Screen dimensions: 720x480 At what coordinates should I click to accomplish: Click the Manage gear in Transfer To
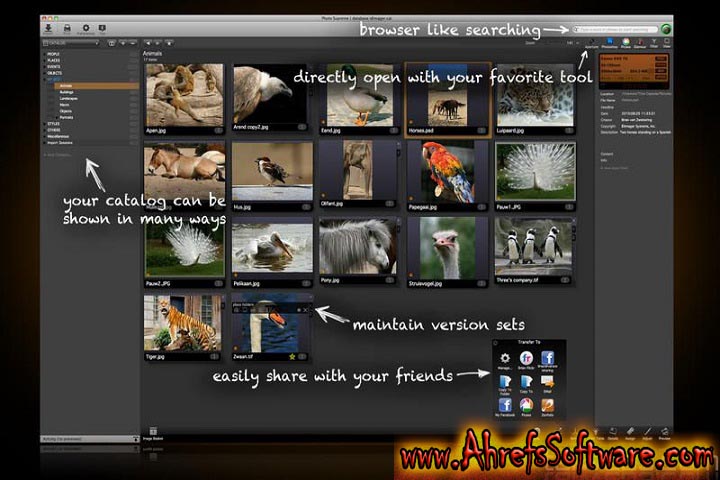[505, 360]
